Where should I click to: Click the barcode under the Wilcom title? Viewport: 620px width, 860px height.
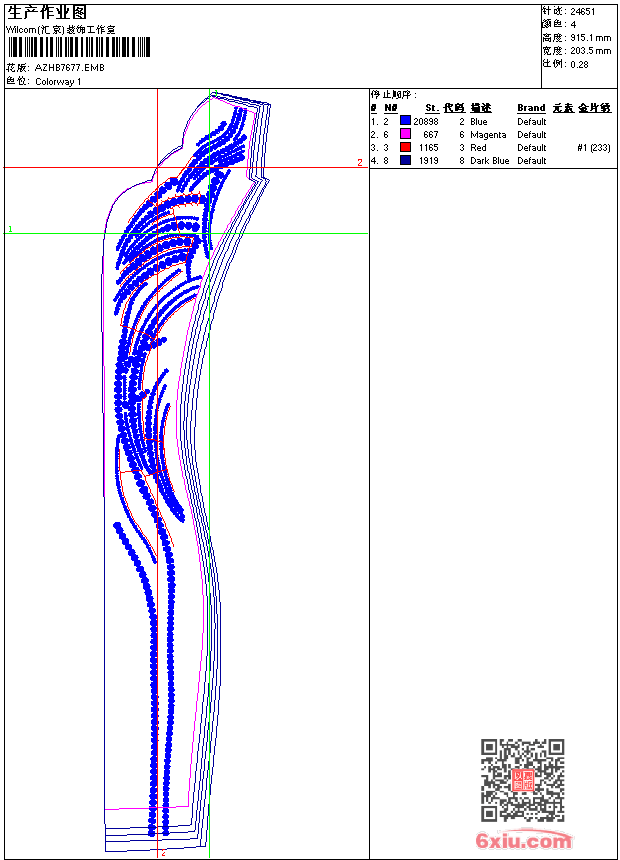78,47
